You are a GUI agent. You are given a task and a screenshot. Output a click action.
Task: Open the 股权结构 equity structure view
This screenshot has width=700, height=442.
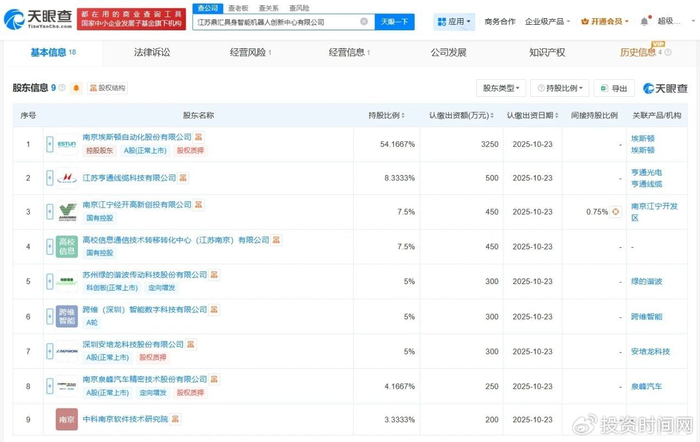click(107, 88)
